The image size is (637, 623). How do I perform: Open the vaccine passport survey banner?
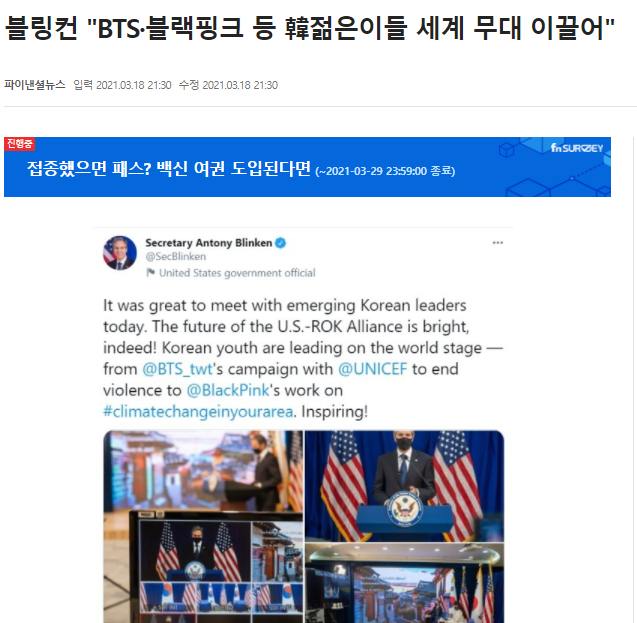(307, 167)
